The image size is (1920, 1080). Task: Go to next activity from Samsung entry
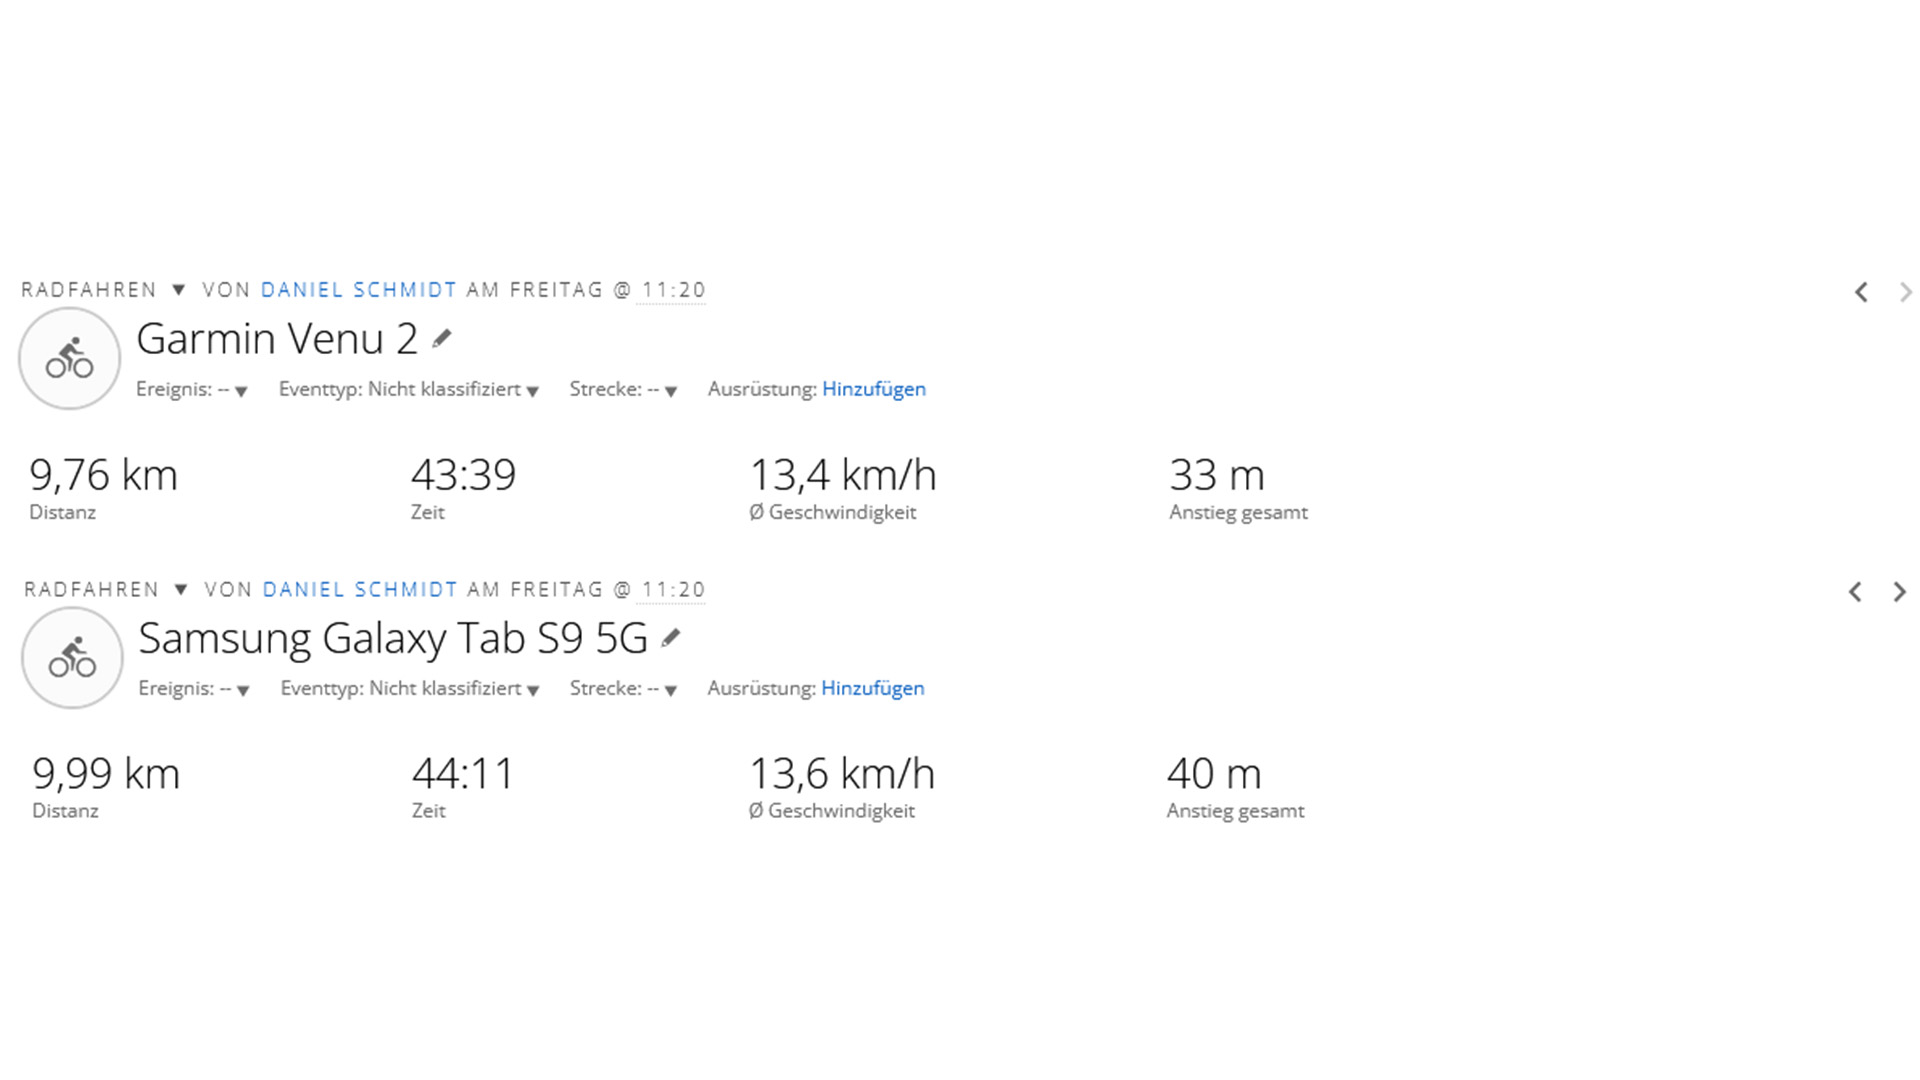coord(1899,592)
